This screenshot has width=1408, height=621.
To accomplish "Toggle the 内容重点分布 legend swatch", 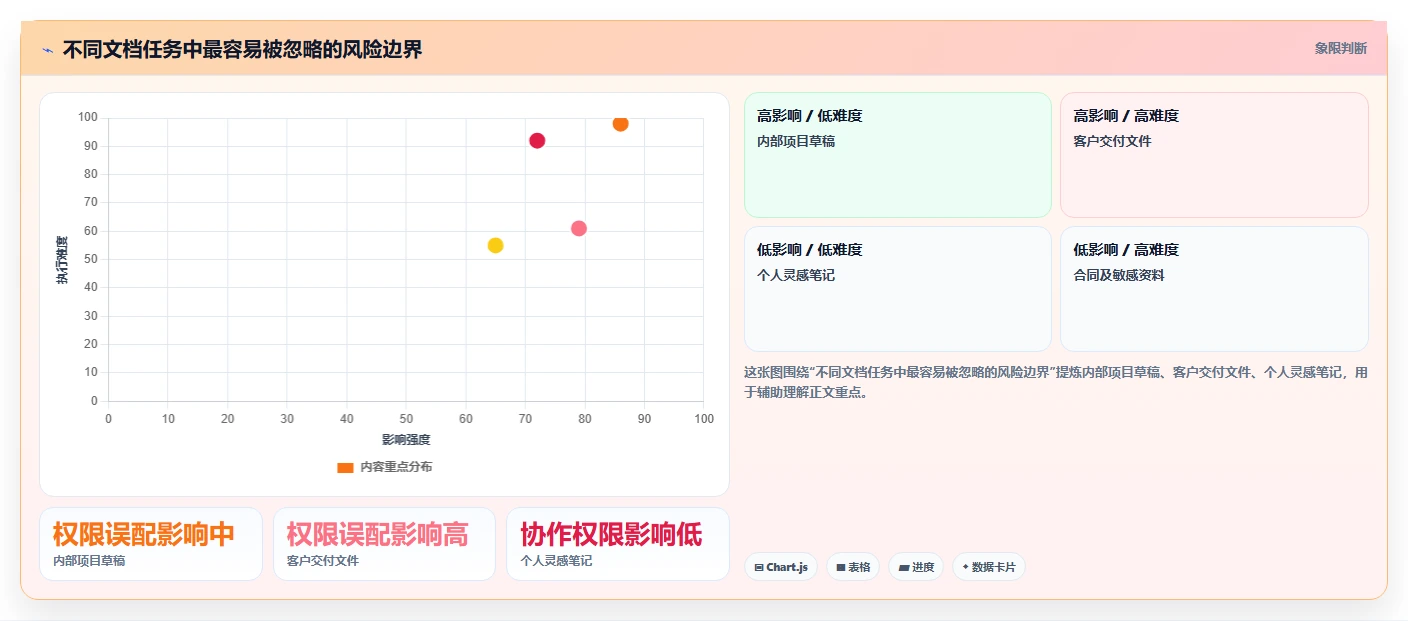I will click(x=345, y=467).
